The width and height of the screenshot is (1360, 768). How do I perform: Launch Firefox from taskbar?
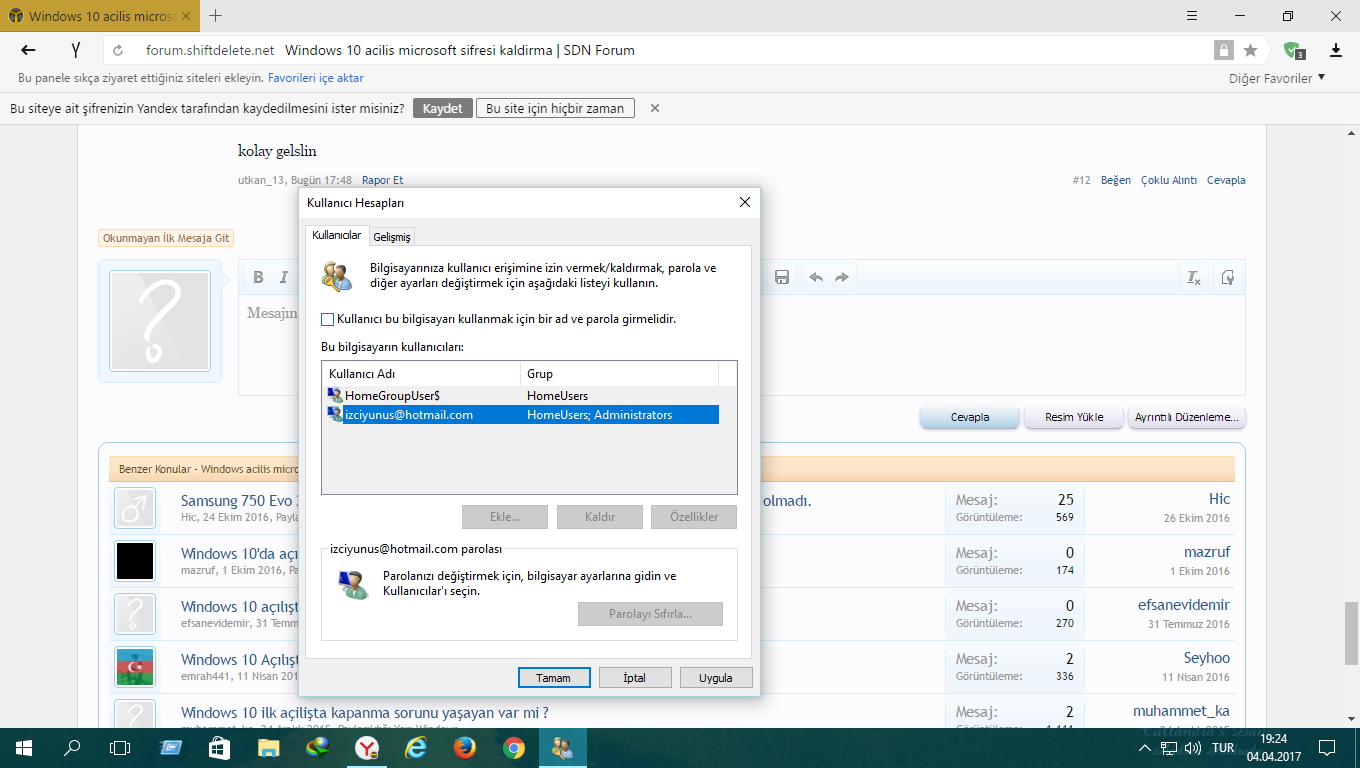click(465, 747)
